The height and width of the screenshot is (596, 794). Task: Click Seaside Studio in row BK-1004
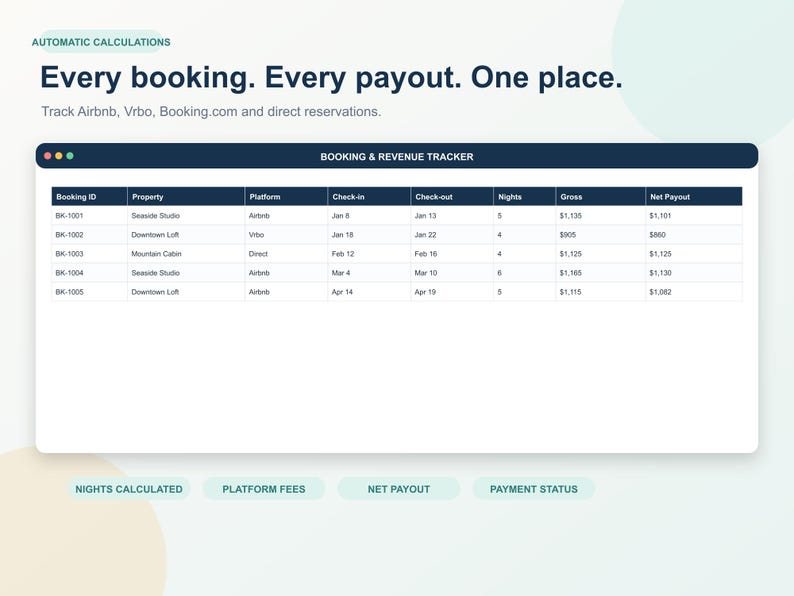point(186,273)
